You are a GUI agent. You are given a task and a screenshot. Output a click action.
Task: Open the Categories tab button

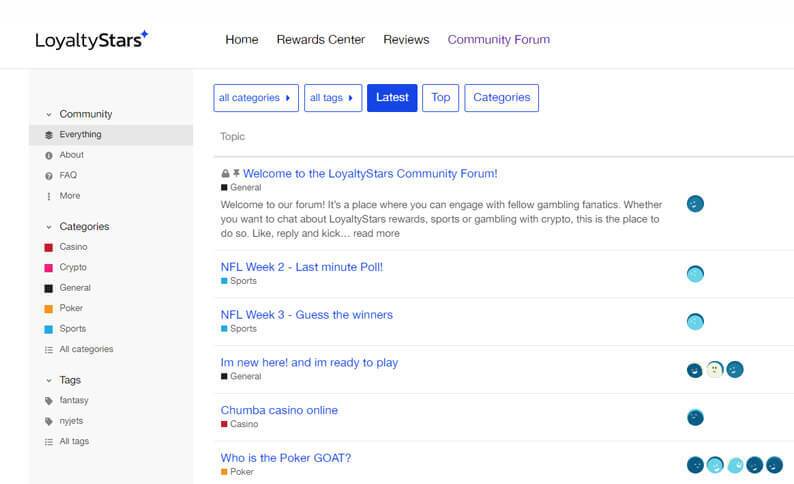(501, 98)
